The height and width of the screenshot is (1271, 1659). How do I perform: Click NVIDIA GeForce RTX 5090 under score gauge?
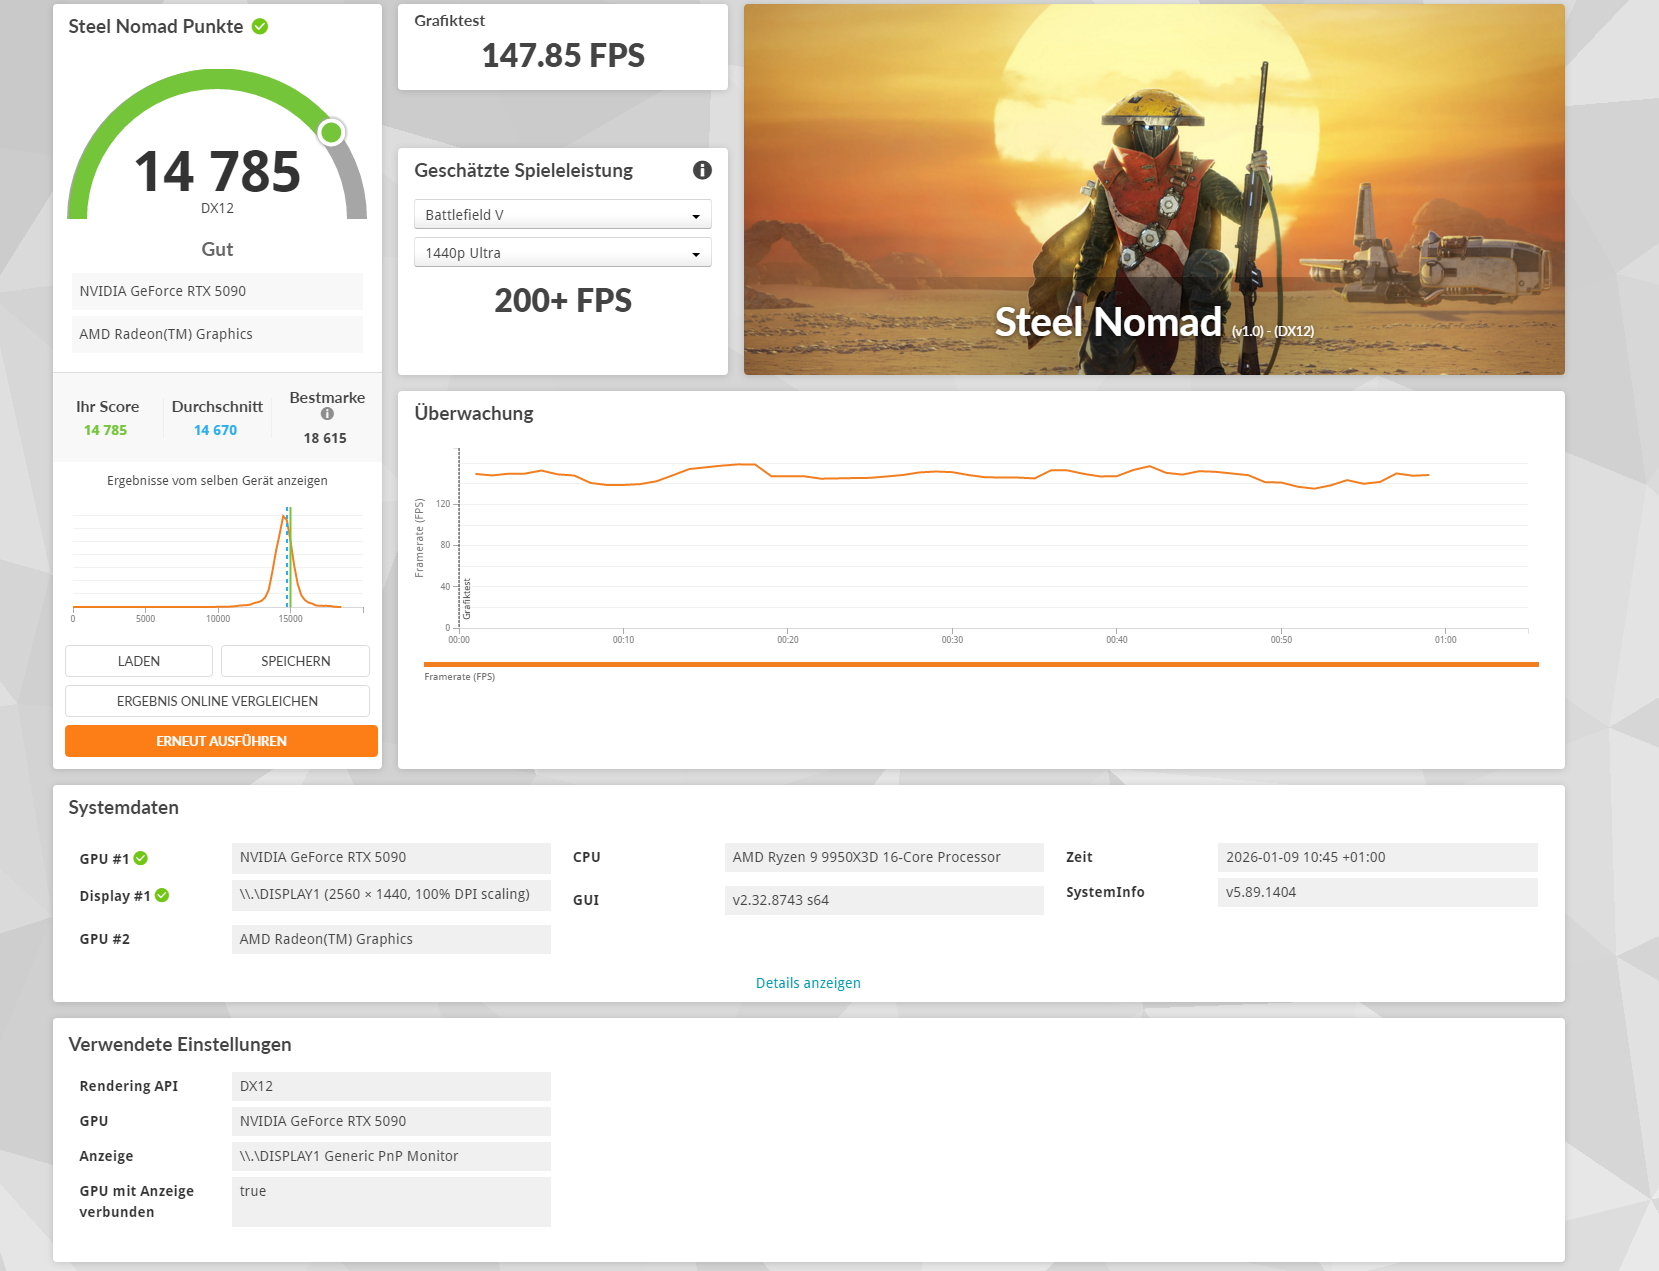pyautogui.click(x=217, y=291)
